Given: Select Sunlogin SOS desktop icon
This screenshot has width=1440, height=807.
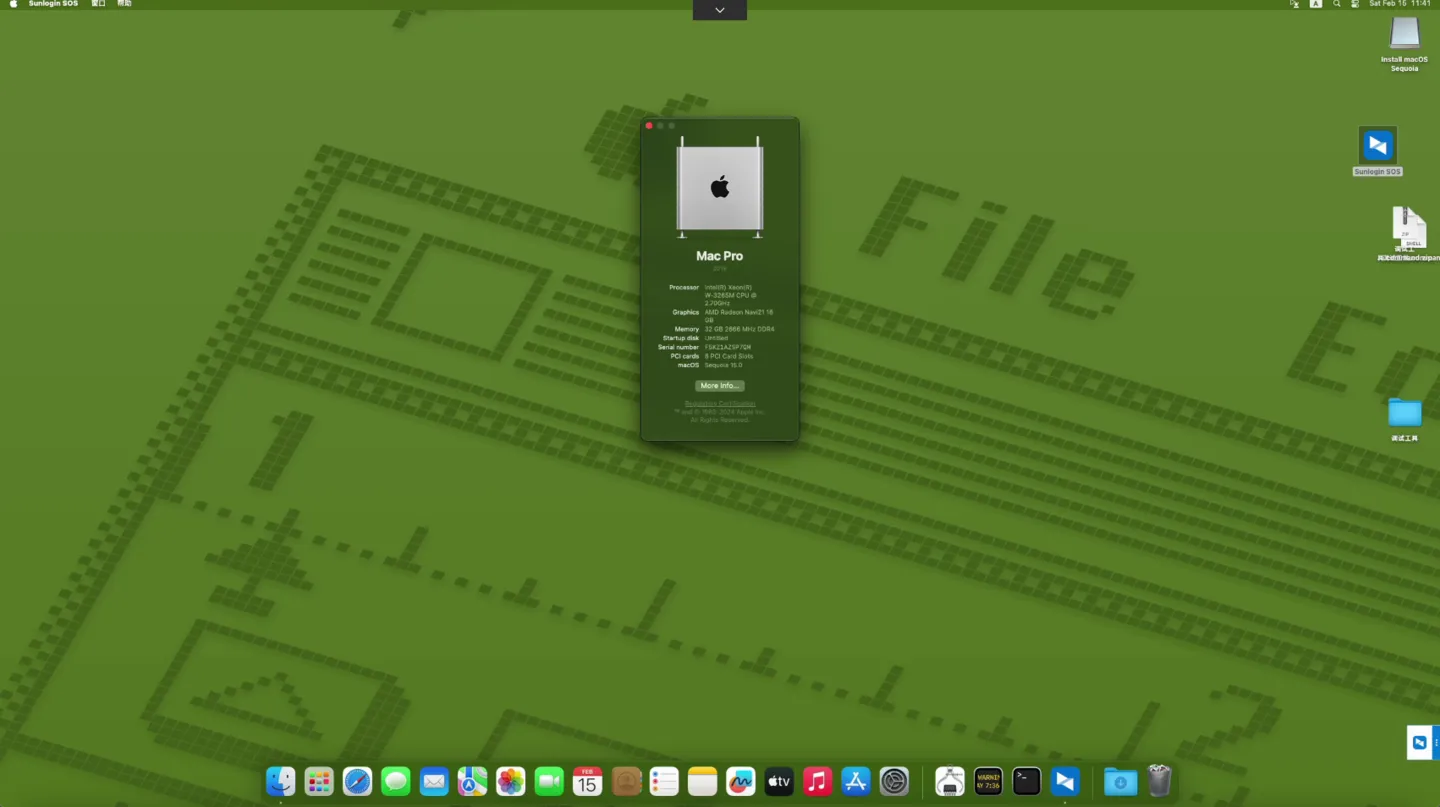Looking at the screenshot, I should (x=1377, y=146).
